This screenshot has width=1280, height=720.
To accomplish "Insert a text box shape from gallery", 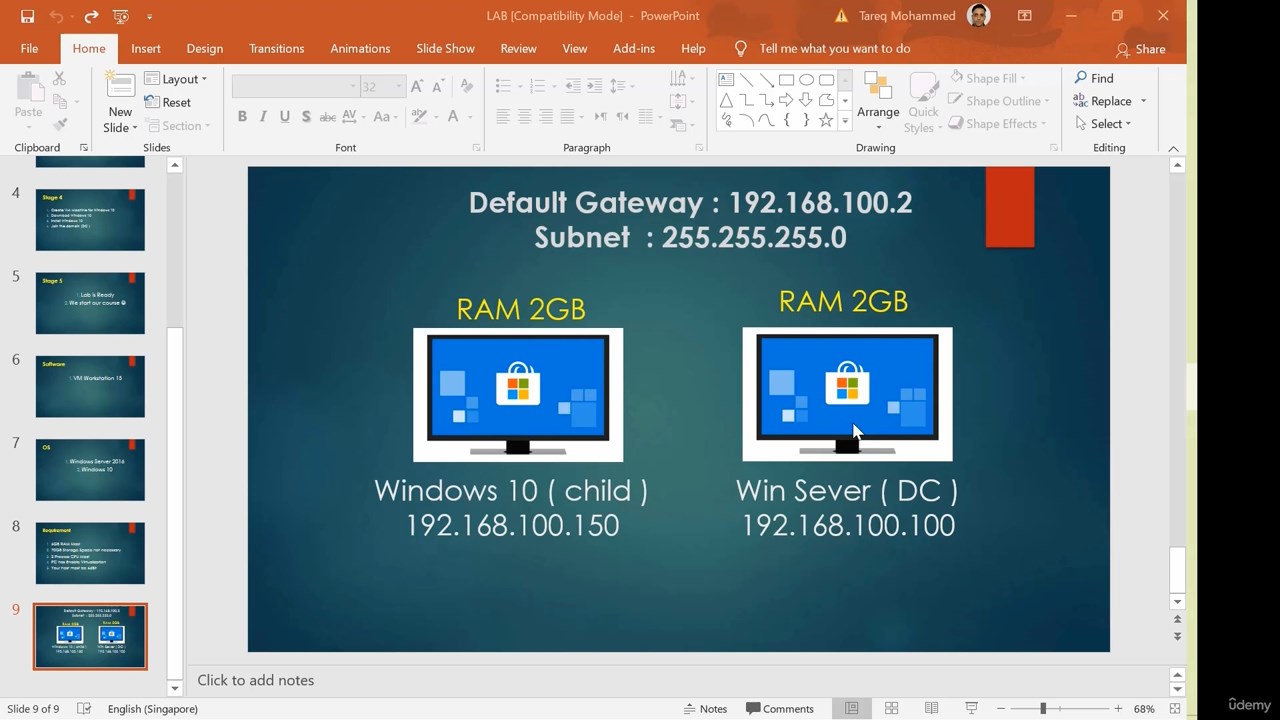I will click(x=727, y=80).
